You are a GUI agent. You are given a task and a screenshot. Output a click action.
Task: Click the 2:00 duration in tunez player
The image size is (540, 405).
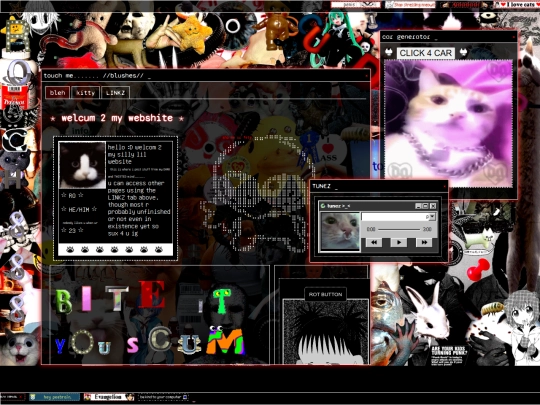pos(427,229)
